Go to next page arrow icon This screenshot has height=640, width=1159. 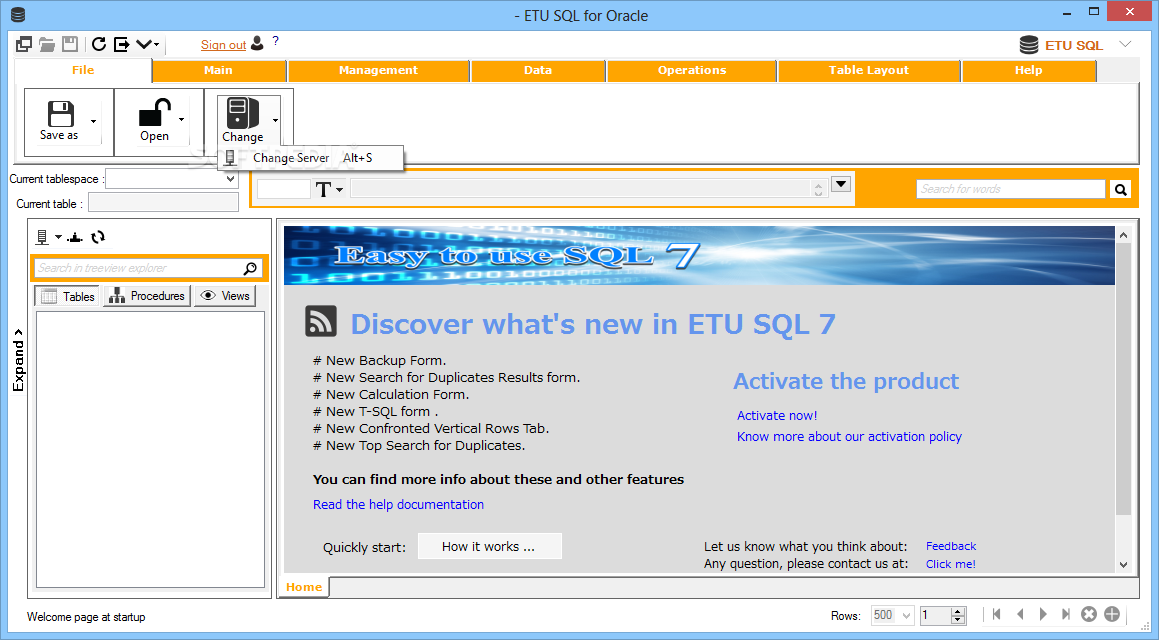(x=1043, y=614)
